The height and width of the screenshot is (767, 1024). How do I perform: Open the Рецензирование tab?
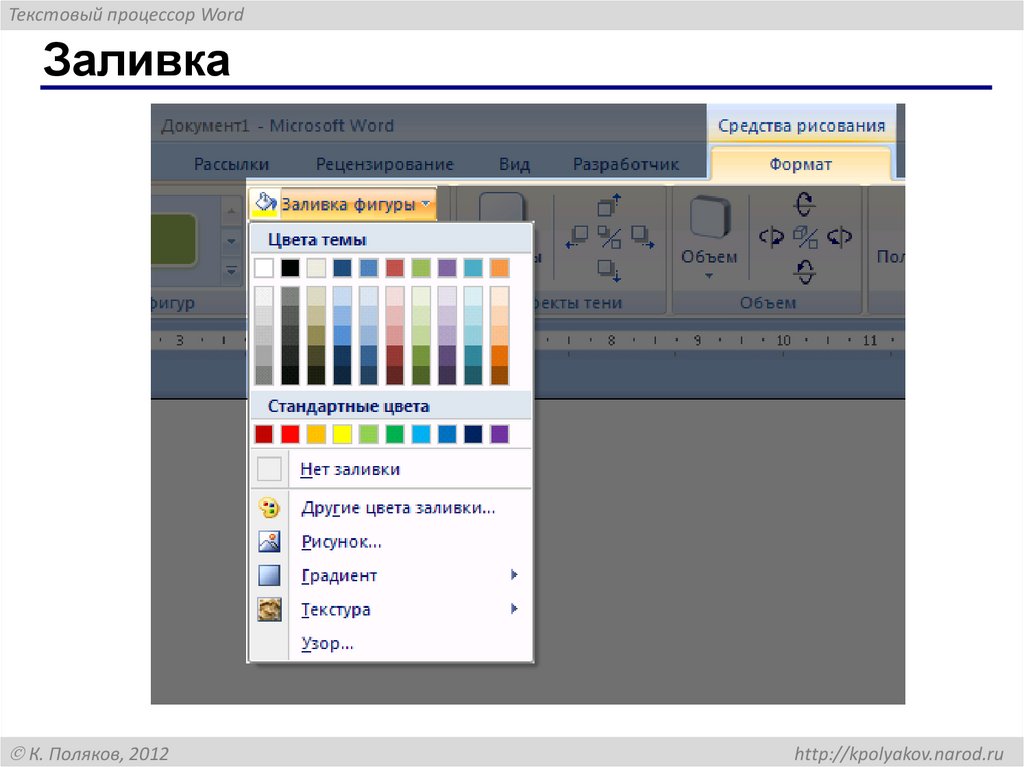point(384,164)
